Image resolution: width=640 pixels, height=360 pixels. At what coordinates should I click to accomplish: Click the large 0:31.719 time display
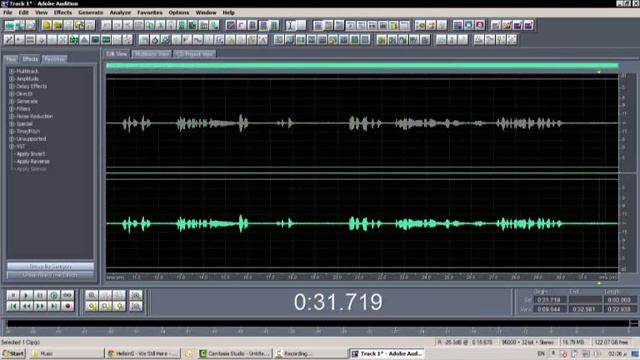click(338, 302)
